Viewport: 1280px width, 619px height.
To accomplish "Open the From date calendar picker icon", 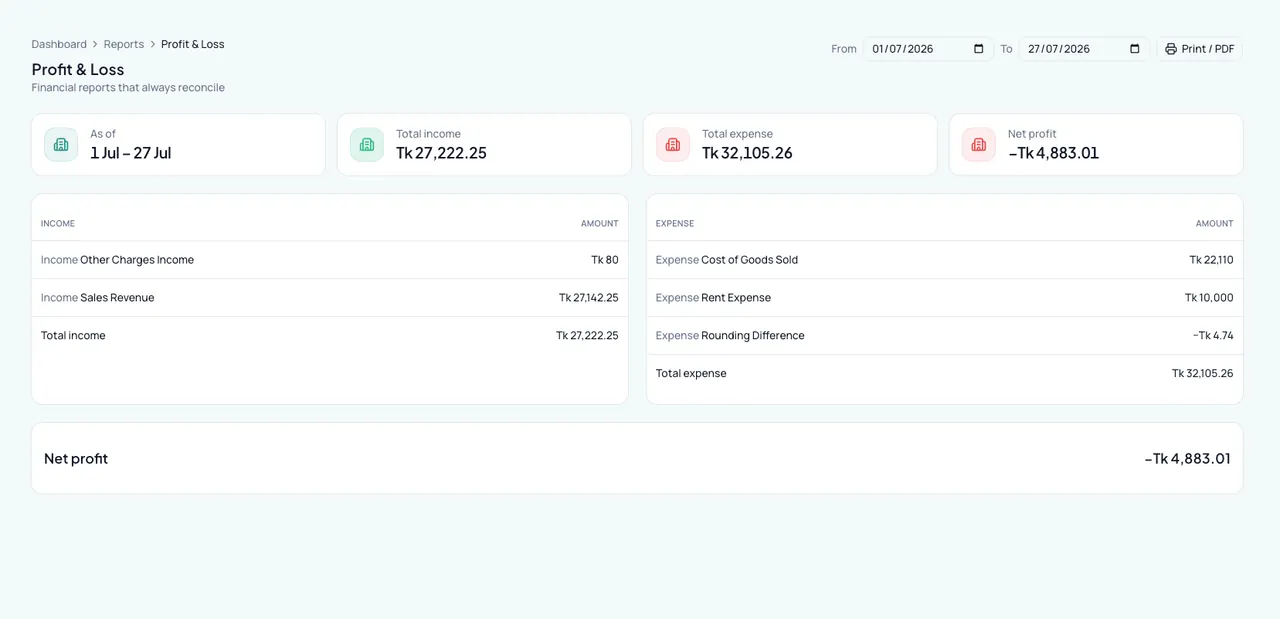I will 978,49.
